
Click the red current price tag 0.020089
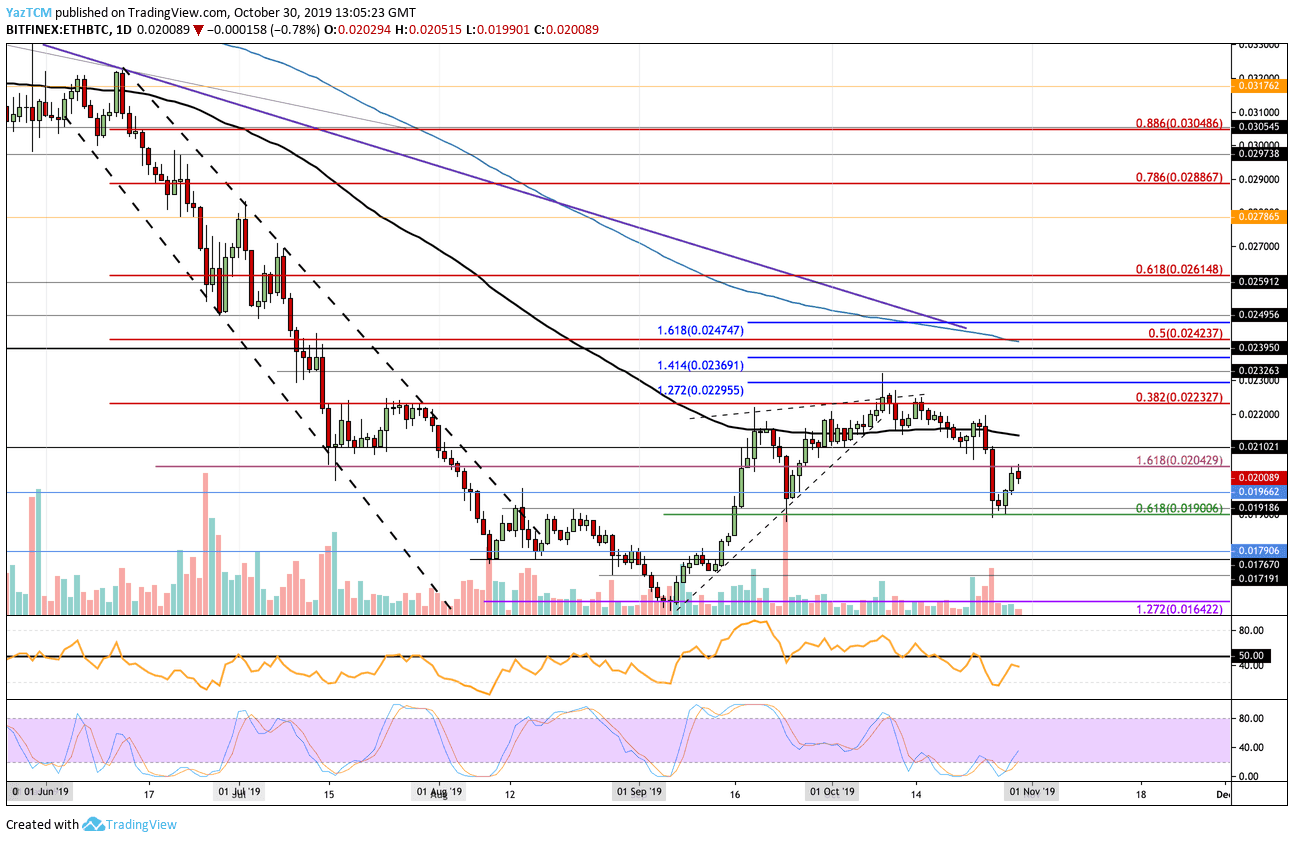(1260, 478)
